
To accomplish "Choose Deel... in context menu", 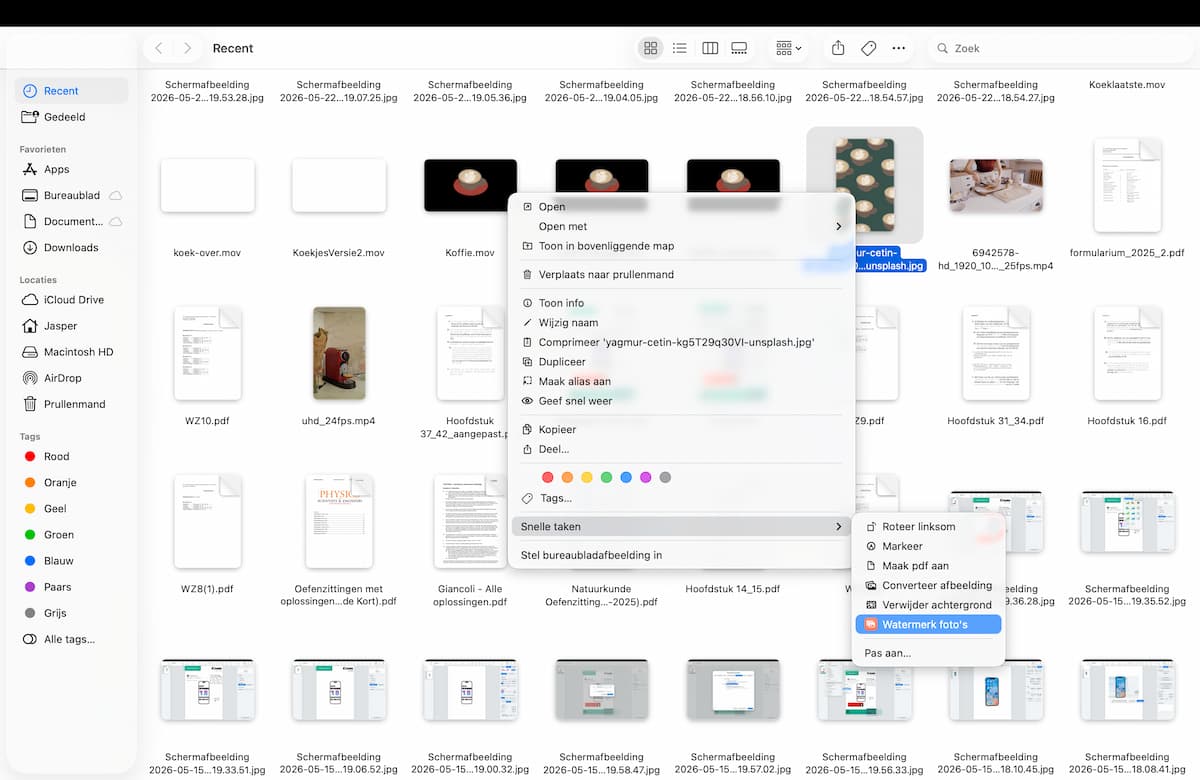I will 681,449.
